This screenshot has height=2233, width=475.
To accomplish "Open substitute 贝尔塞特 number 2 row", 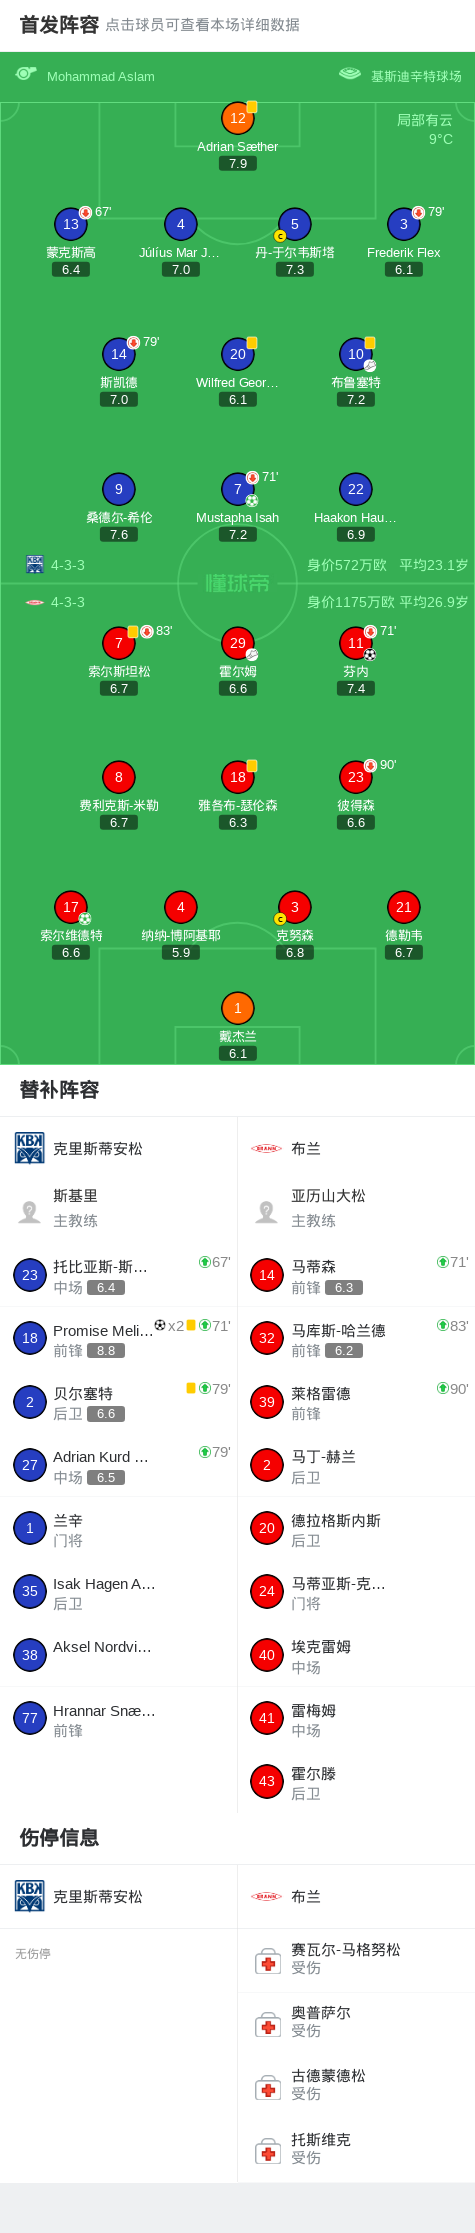I will (119, 1402).
